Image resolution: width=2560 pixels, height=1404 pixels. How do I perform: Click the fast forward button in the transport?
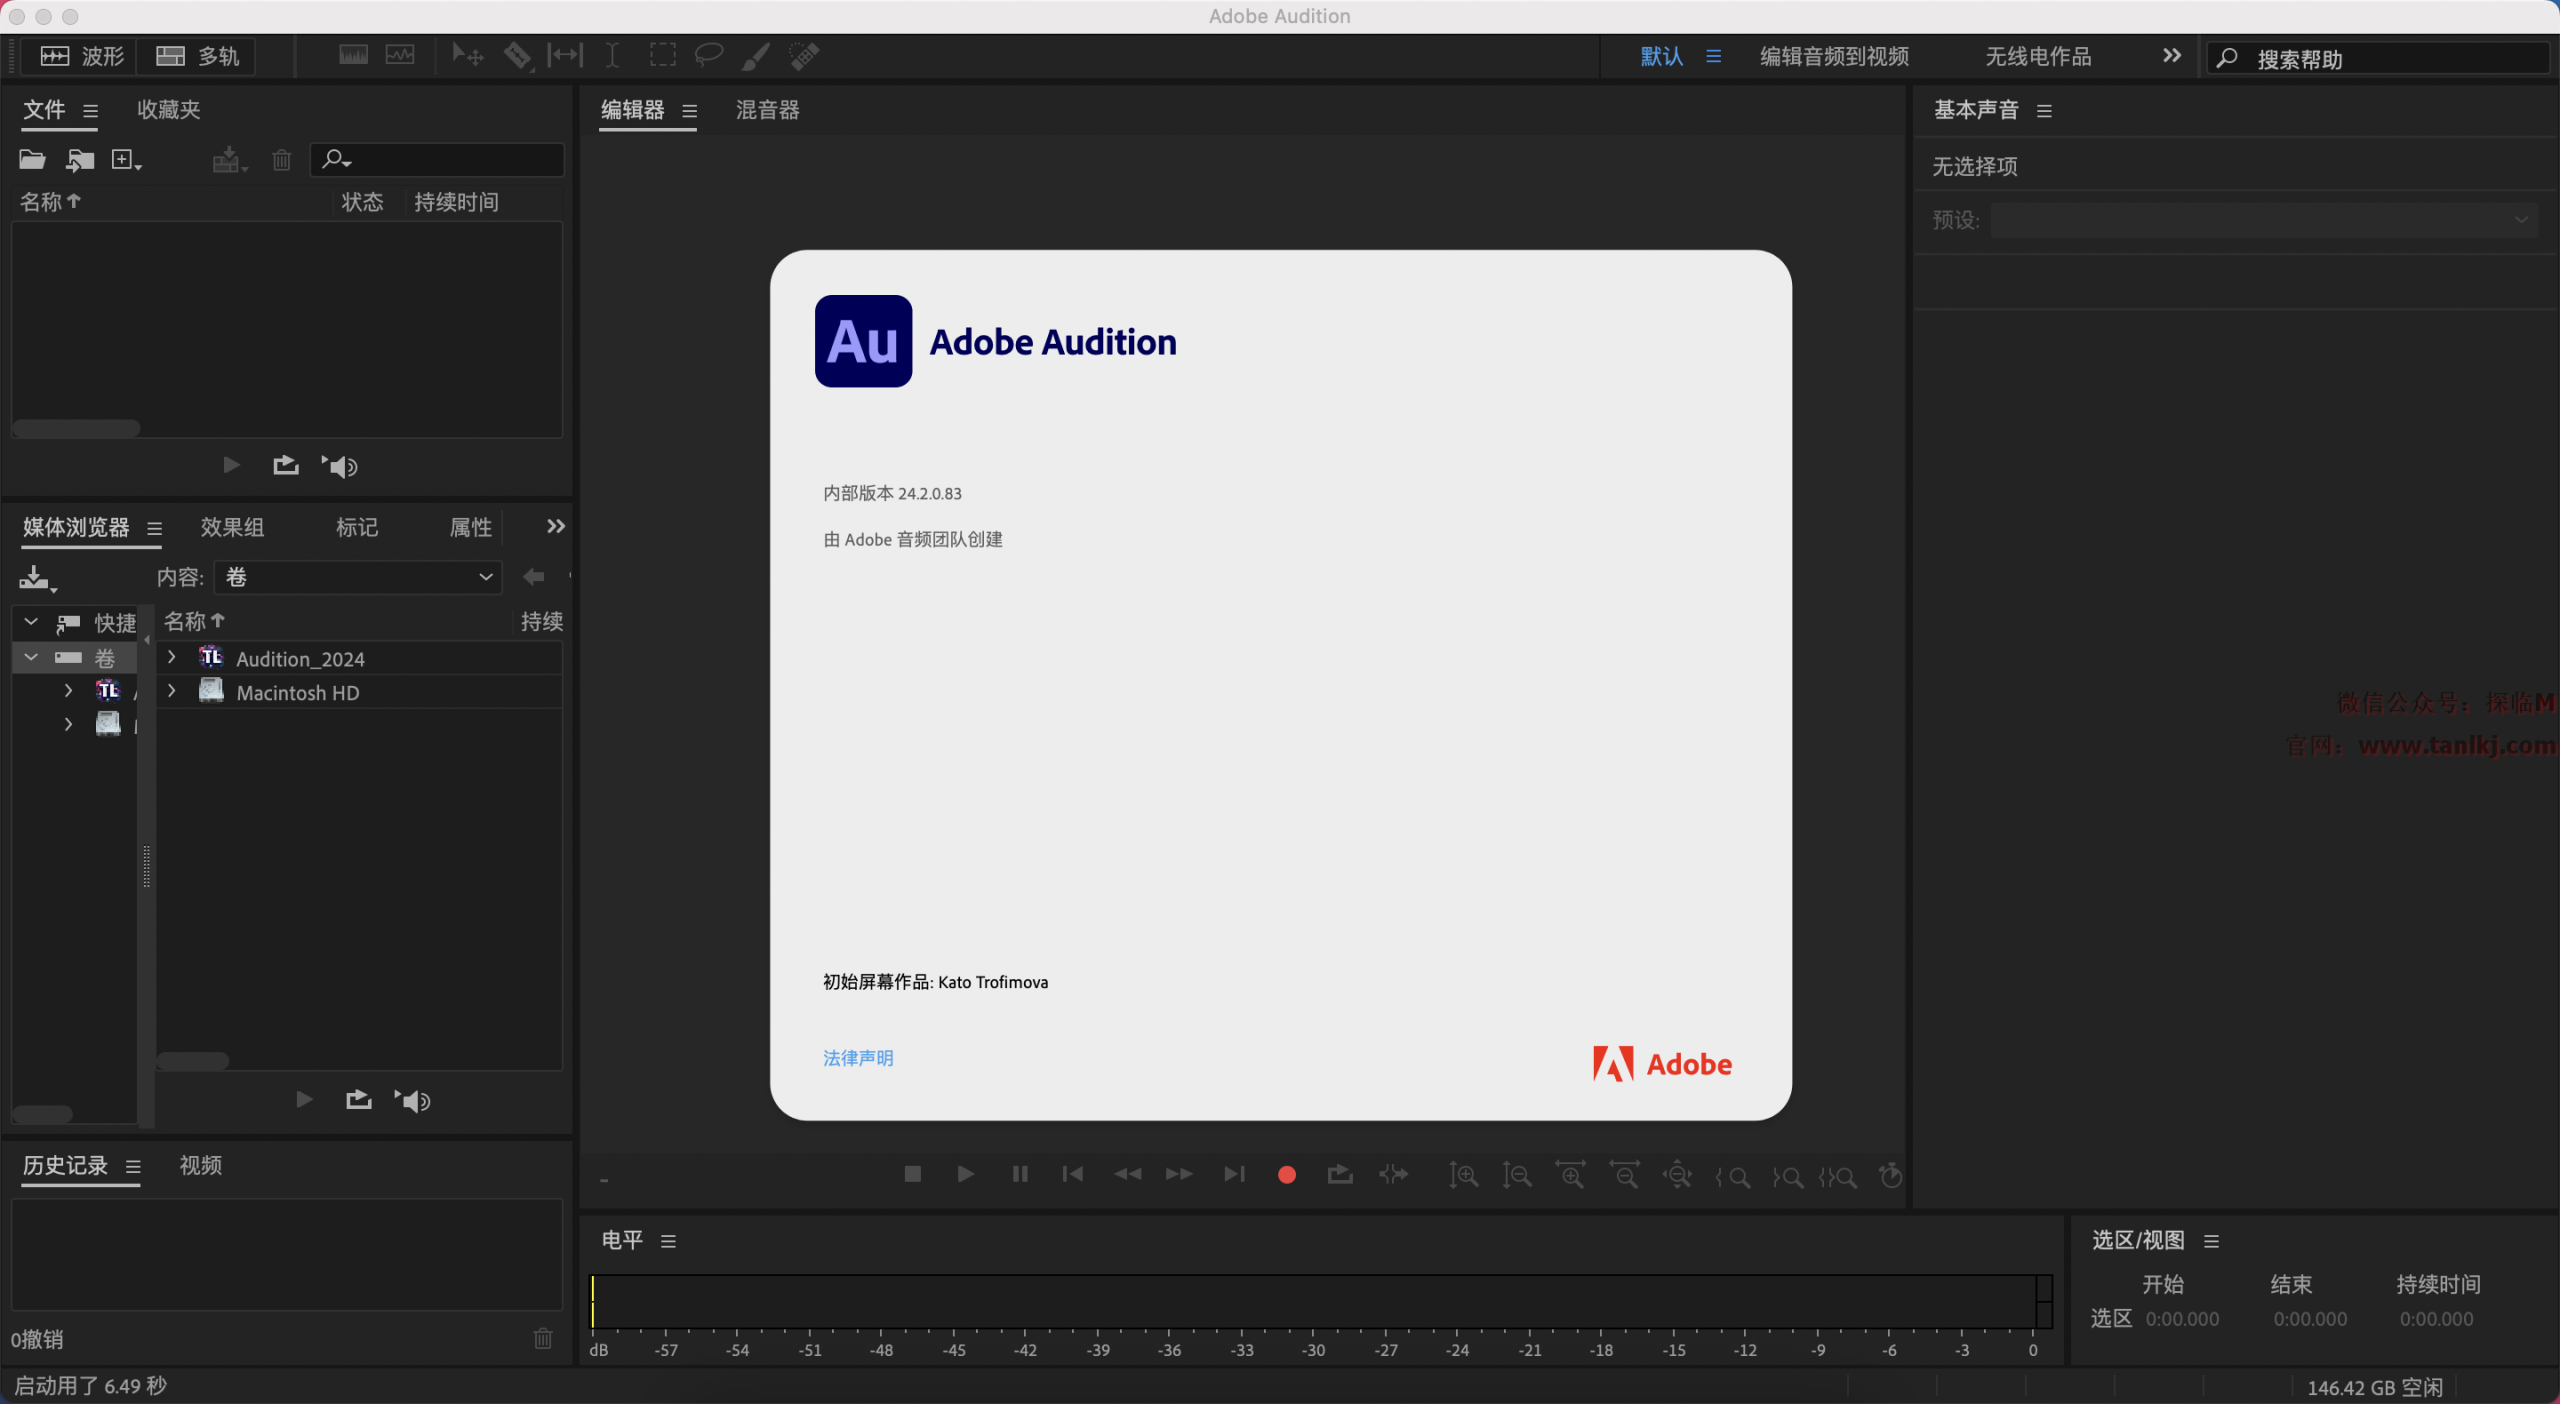pos(1180,1174)
